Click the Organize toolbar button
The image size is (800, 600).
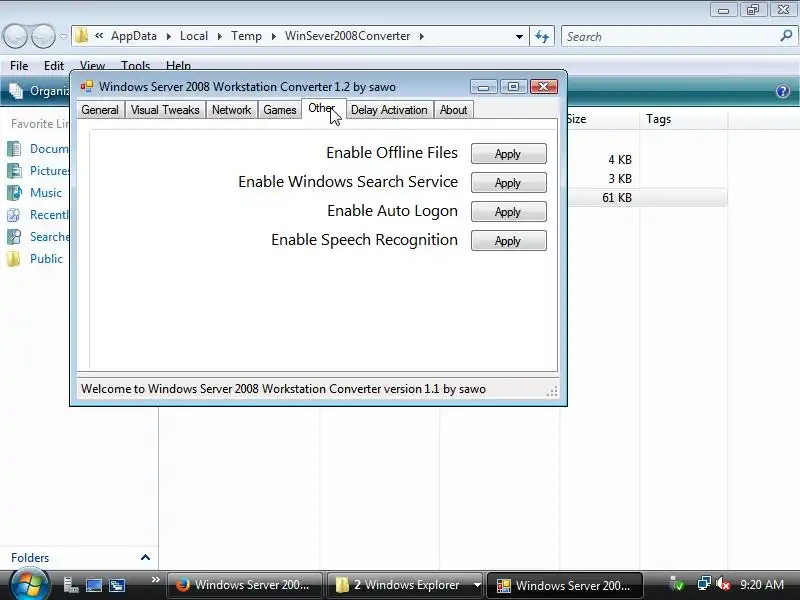coord(39,91)
